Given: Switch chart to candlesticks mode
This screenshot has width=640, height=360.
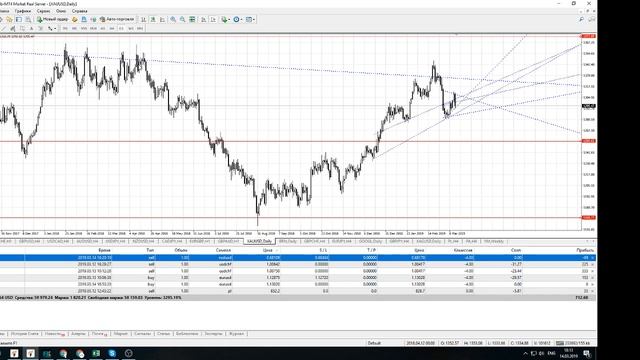Looking at the screenshot, I should [x=153, y=19].
